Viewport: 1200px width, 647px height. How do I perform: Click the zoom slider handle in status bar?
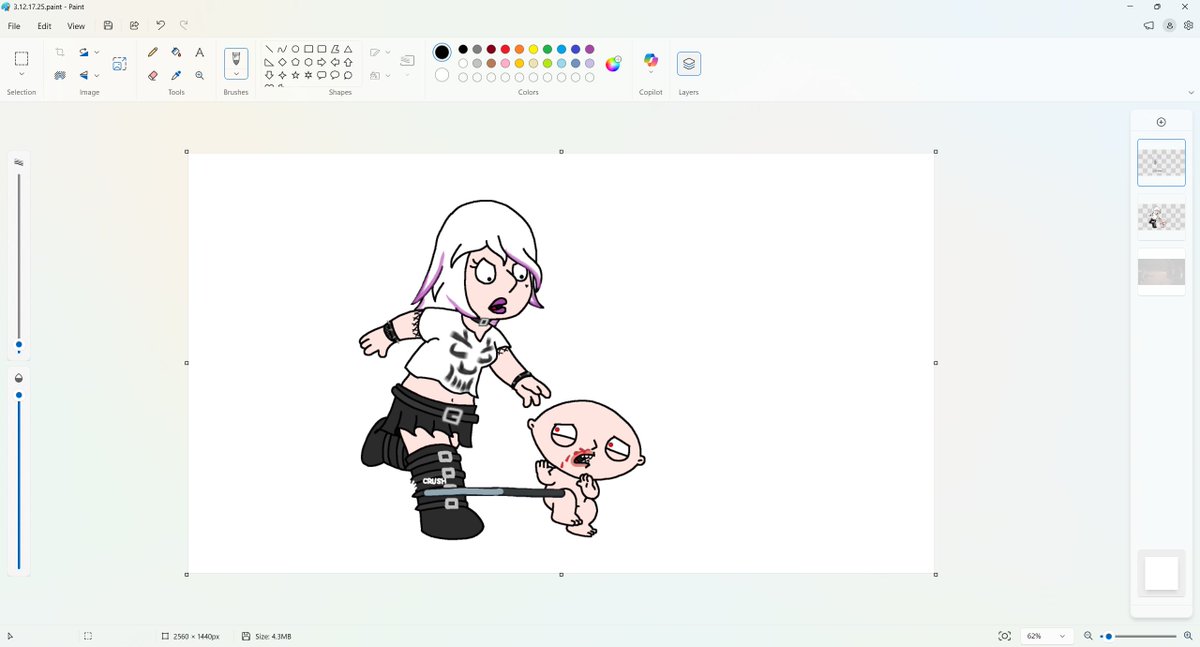pyautogui.click(x=1109, y=636)
